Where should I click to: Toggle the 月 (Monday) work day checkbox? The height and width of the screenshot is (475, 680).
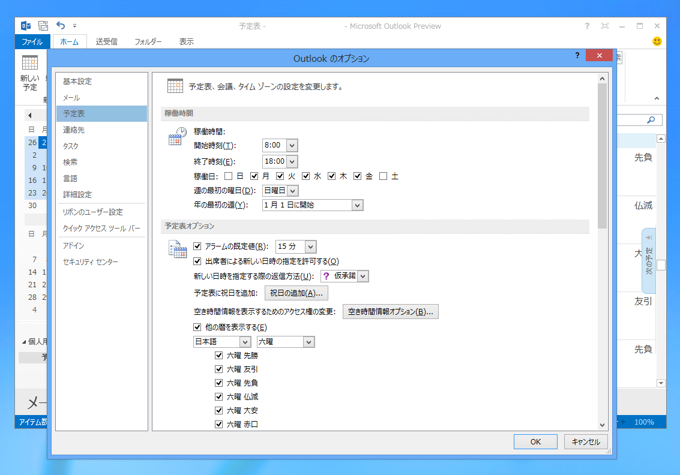(x=254, y=176)
